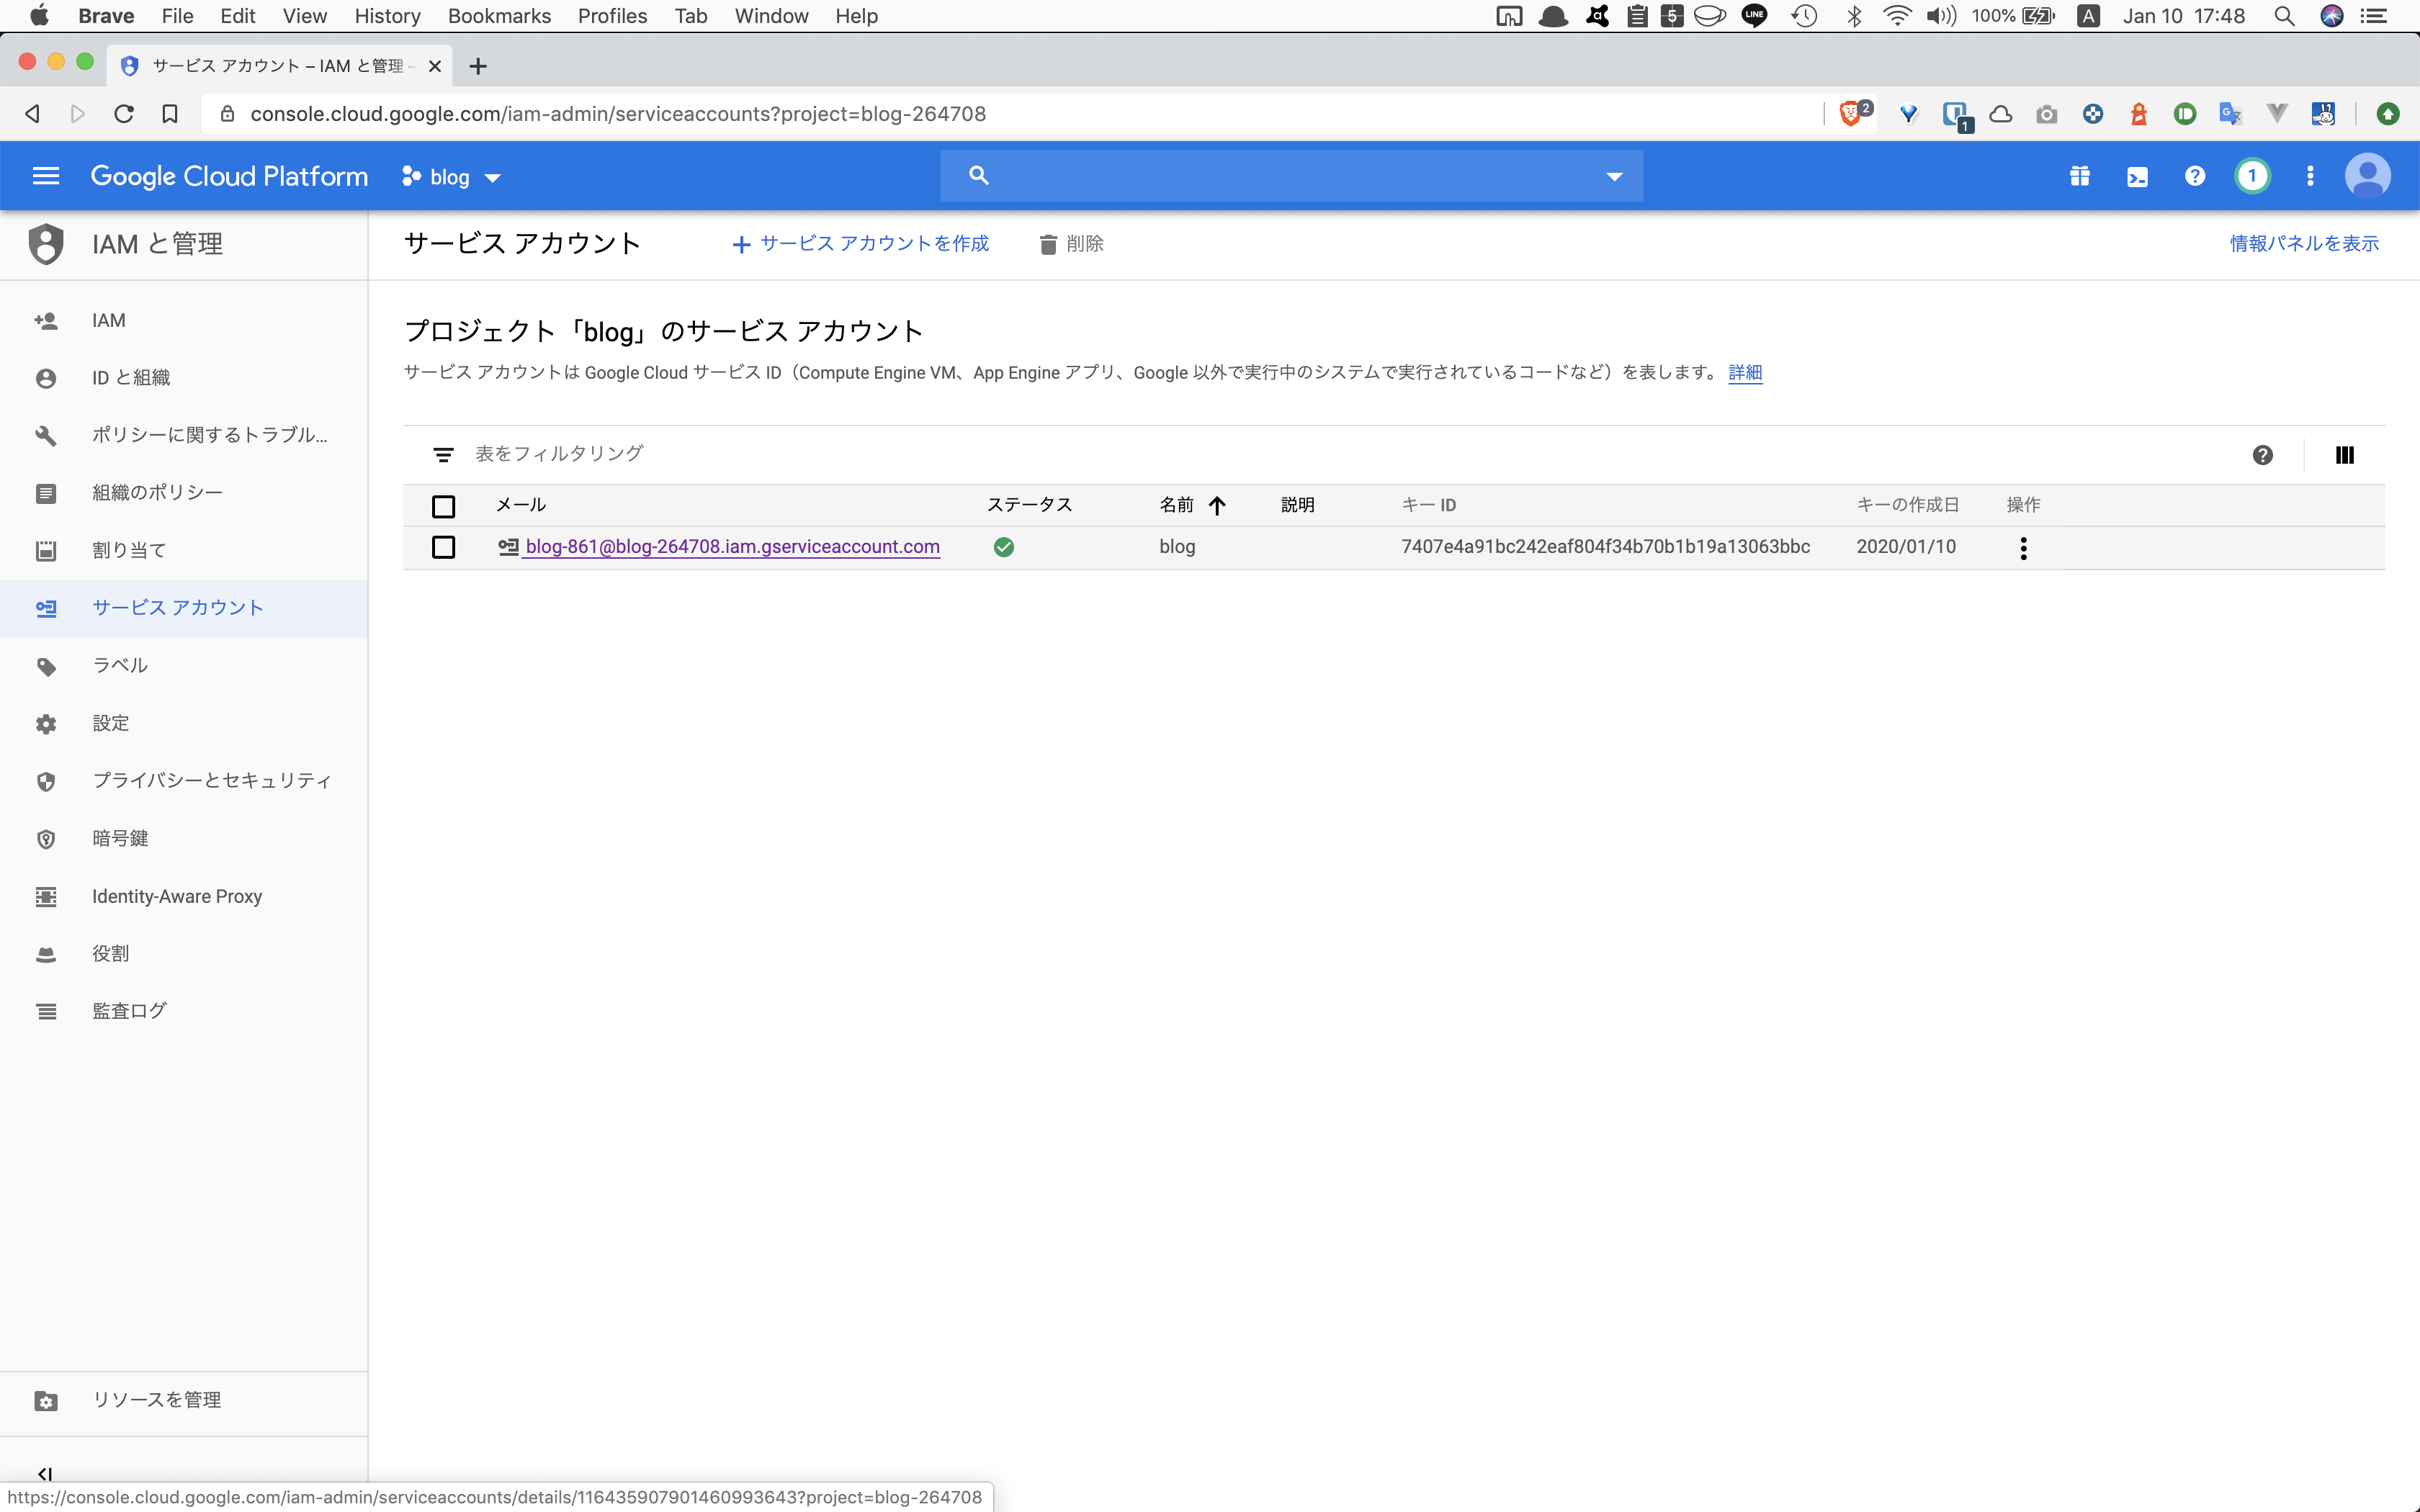Select the サービス アカウント sidebar item
The width and height of the screenshot is (2420, 1512).
coord(177,607)
